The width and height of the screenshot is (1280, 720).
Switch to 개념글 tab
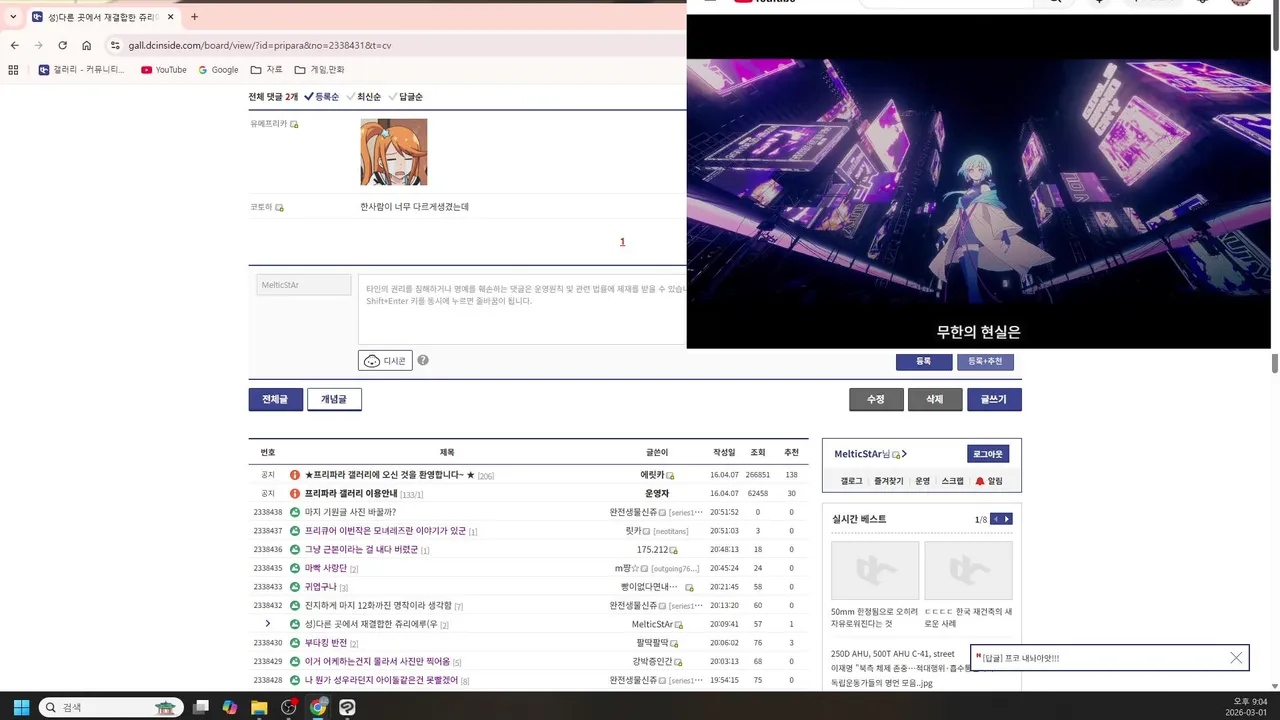pyautogui.click(x=334, y=399)
